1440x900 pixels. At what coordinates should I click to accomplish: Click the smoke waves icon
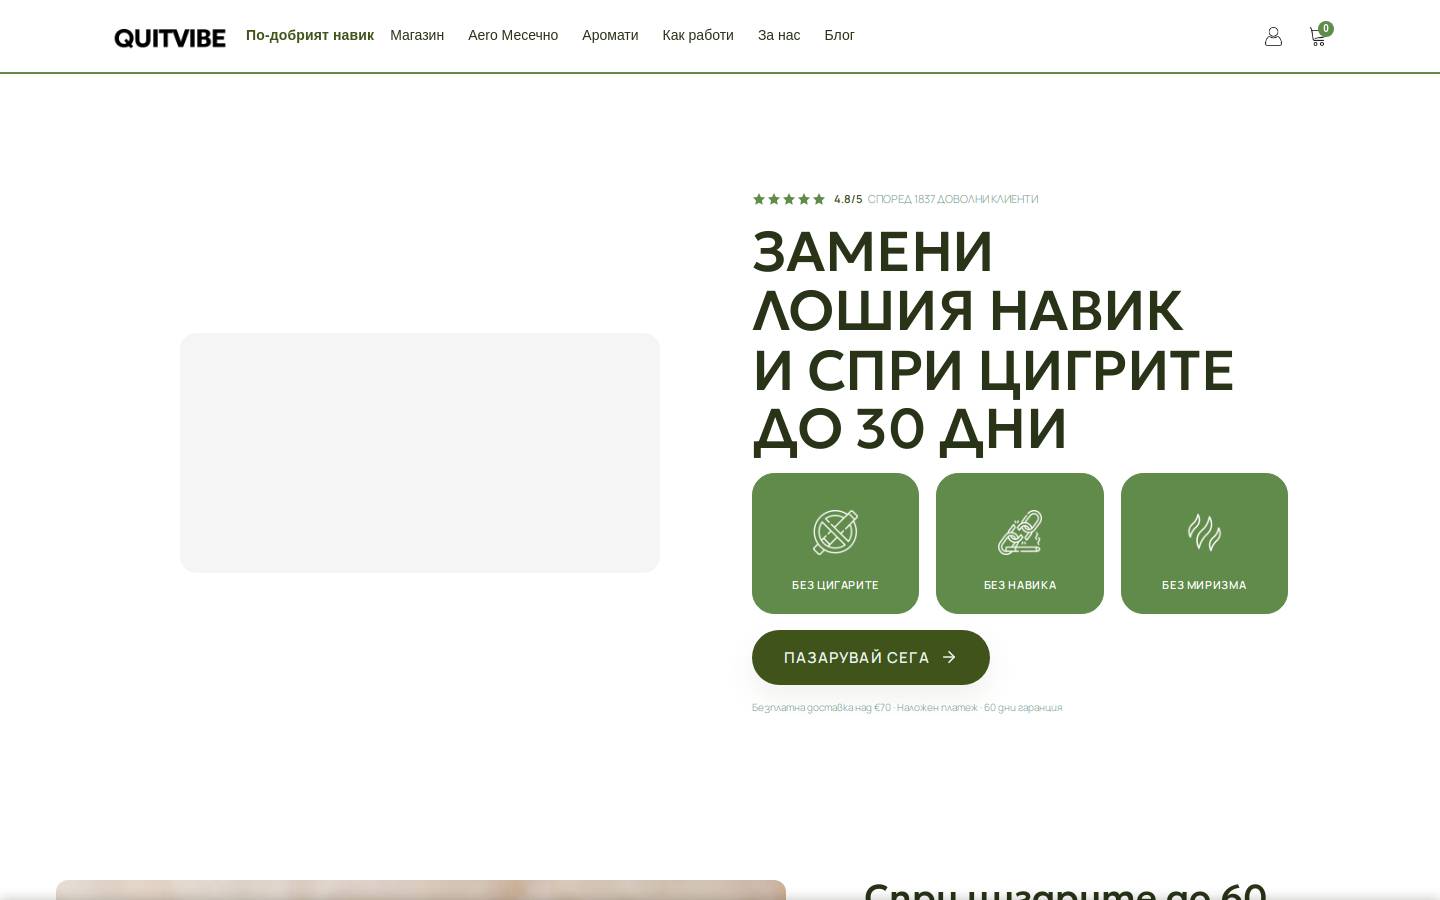(x=1204, y=532)
